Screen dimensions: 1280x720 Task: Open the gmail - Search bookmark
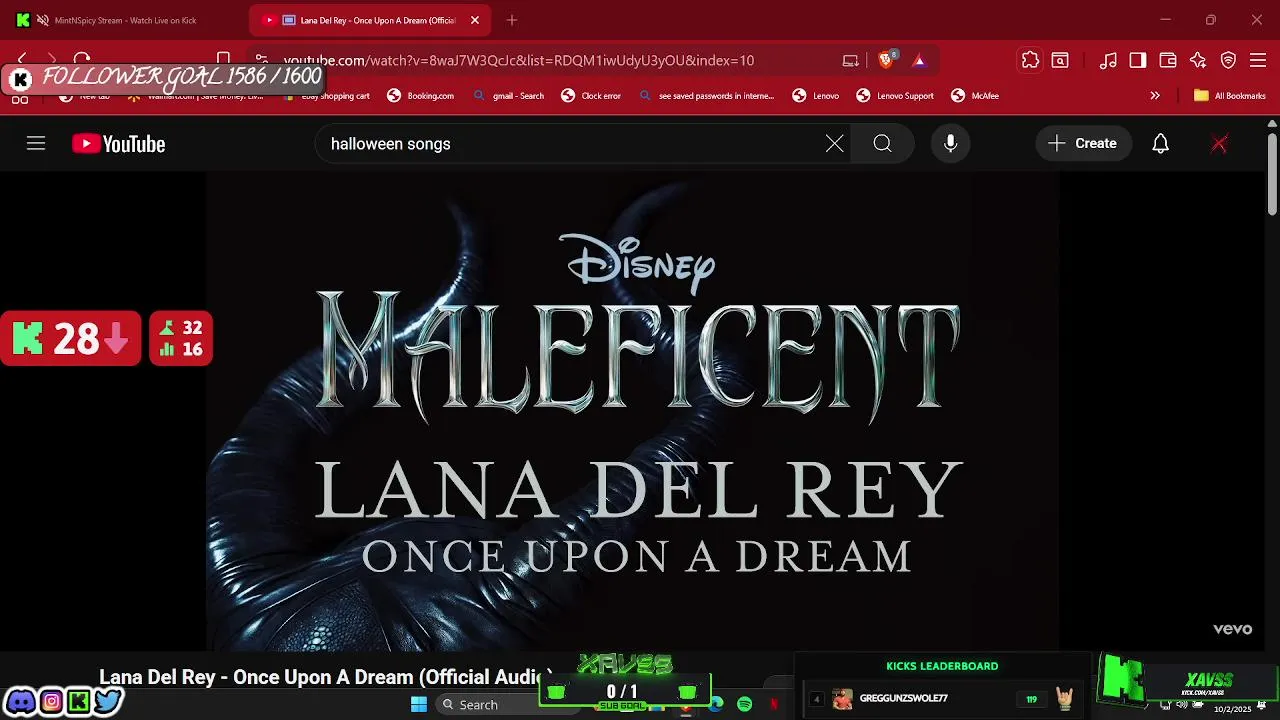509,96
